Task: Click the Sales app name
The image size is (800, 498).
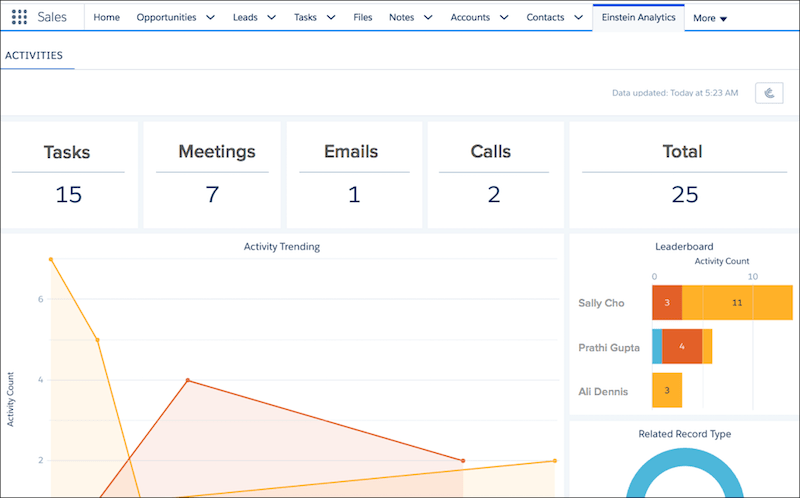Action: [52, 17]
